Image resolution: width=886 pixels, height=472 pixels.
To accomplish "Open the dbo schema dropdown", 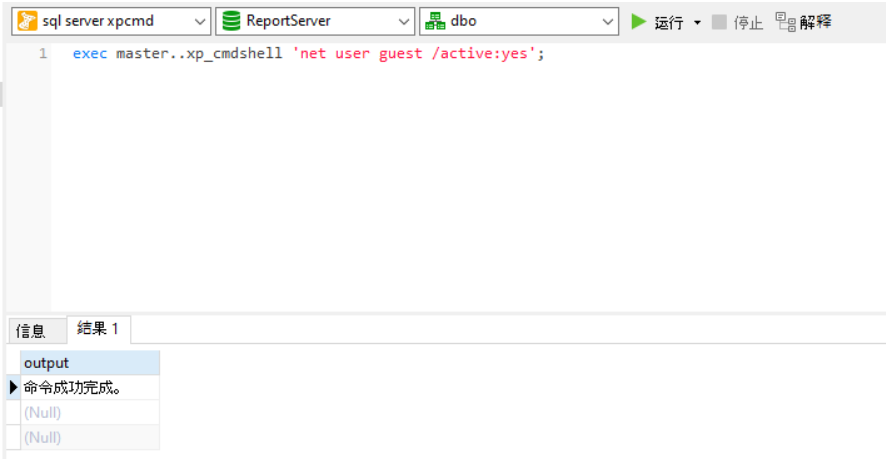I will tap(607, 22).
